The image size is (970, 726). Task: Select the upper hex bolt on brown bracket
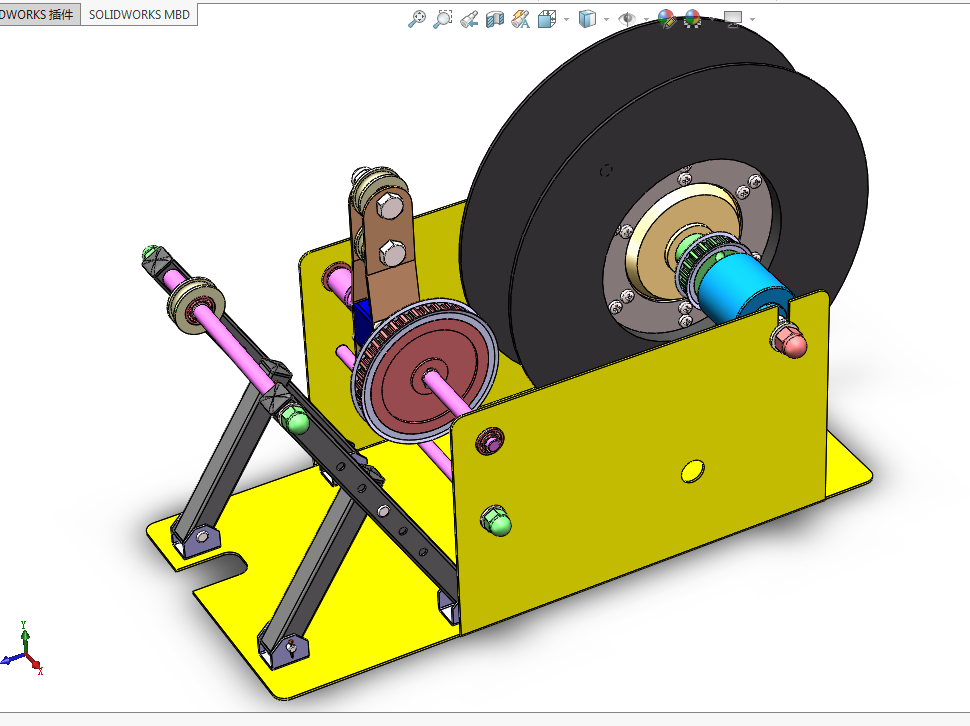click(x=389, y=206)
